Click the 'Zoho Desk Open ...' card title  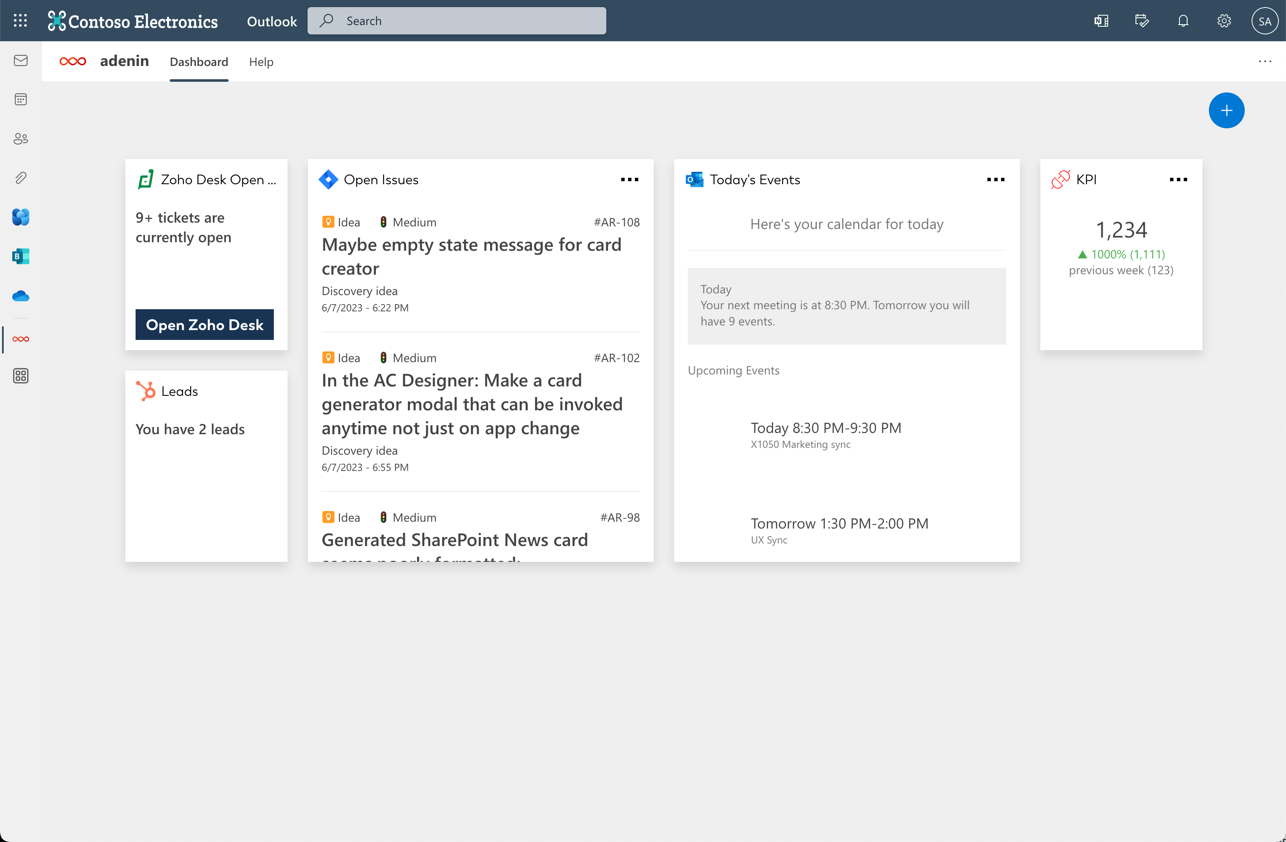[219, 180]
